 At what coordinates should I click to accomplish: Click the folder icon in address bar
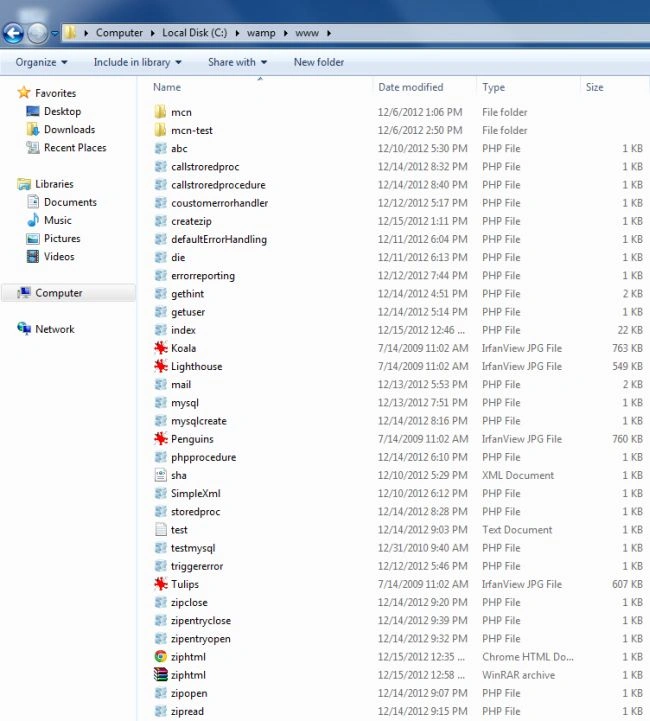pyautogui.click(x=70, y=33)
